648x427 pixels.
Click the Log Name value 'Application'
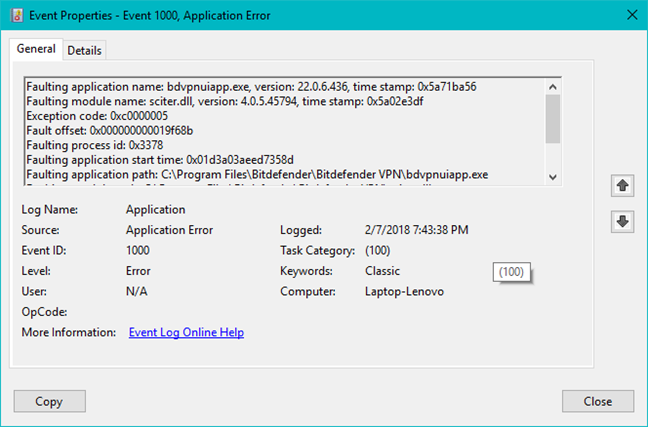coord(155,210)
